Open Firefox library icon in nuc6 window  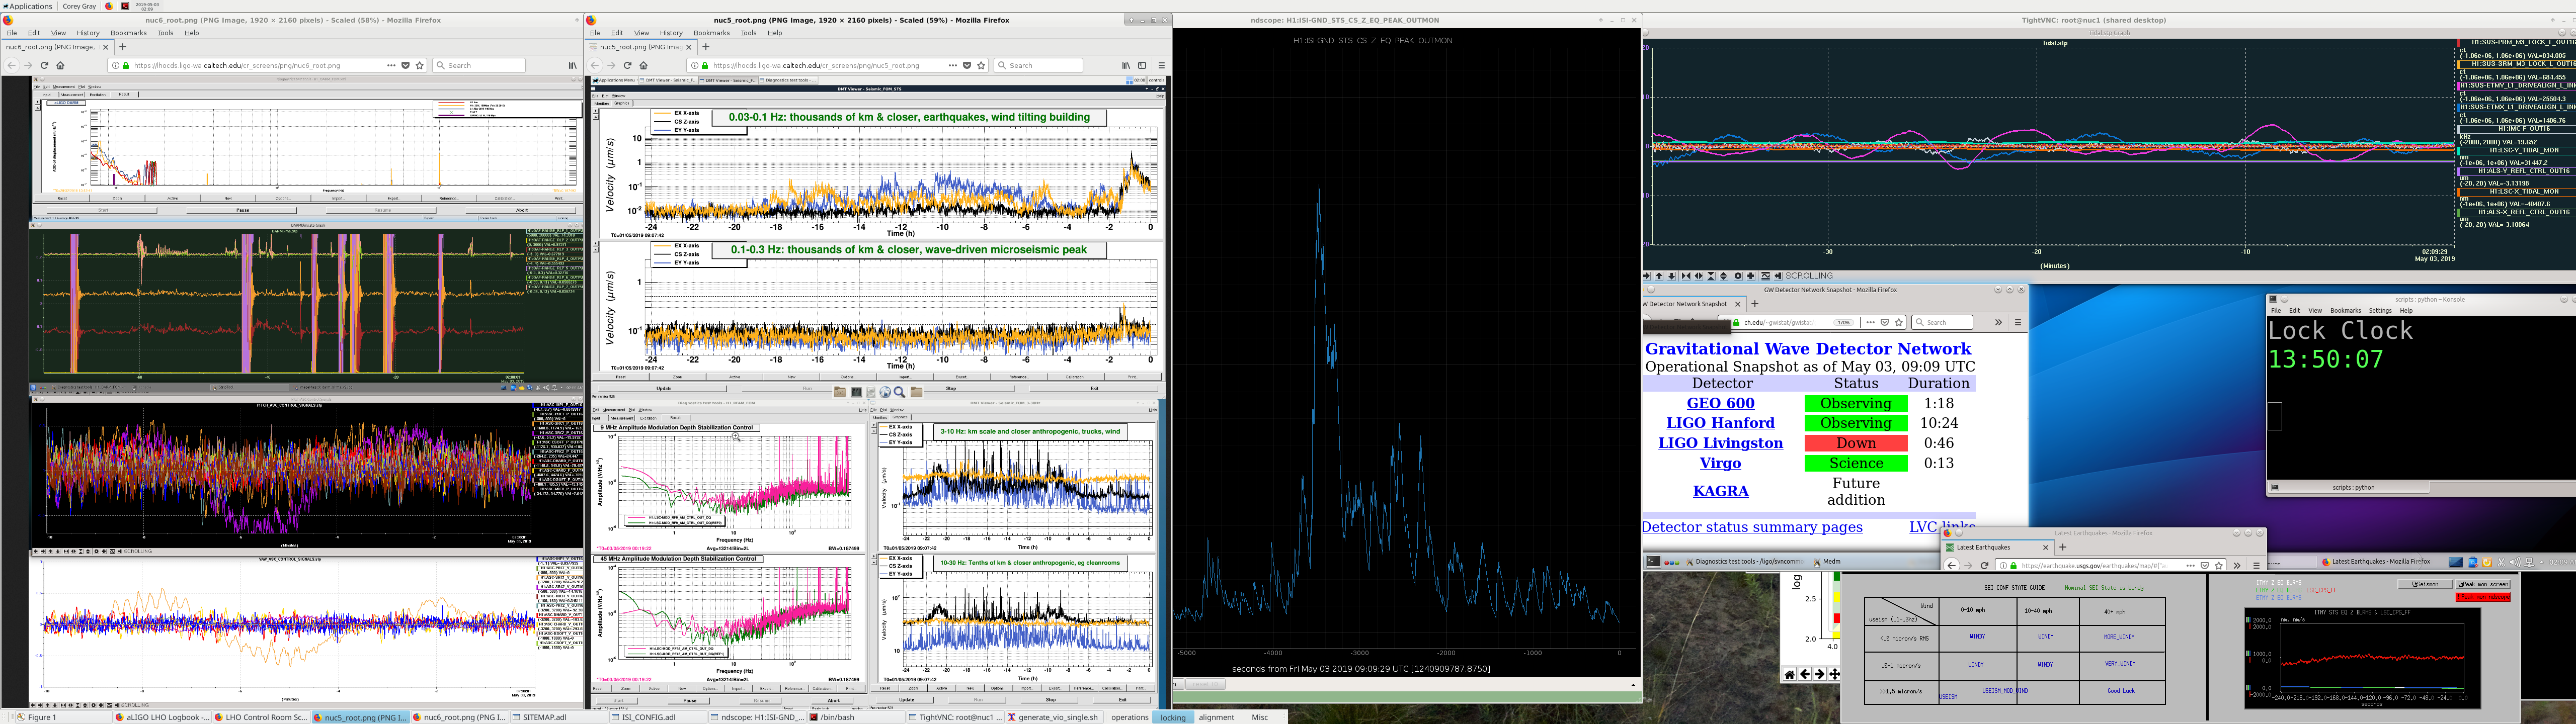click(x=572, y=65)
